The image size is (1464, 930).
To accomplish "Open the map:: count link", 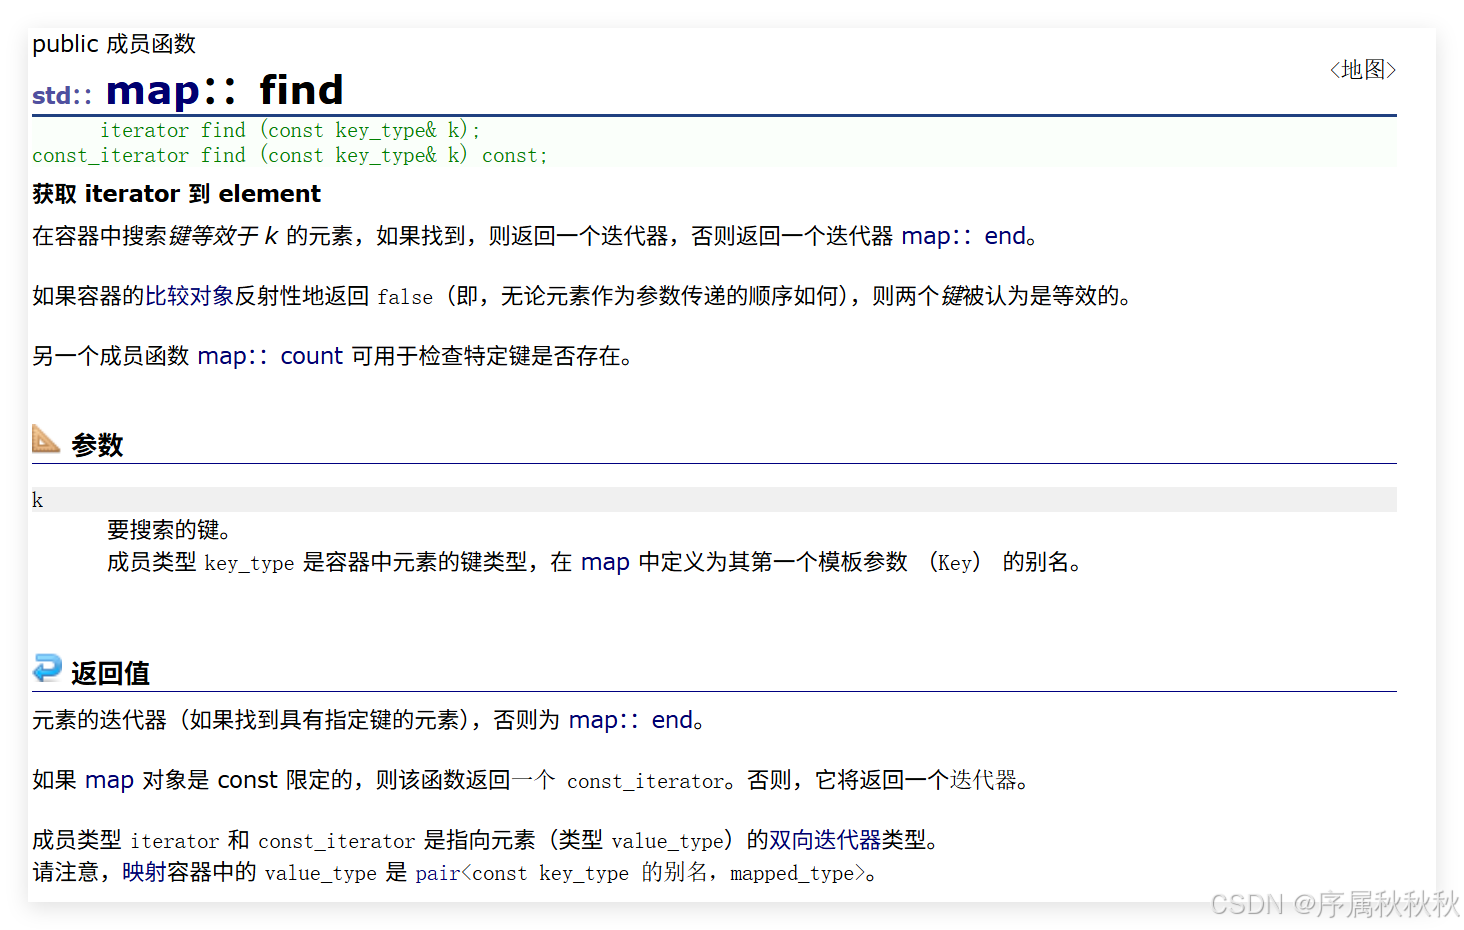I will point(270,356).
